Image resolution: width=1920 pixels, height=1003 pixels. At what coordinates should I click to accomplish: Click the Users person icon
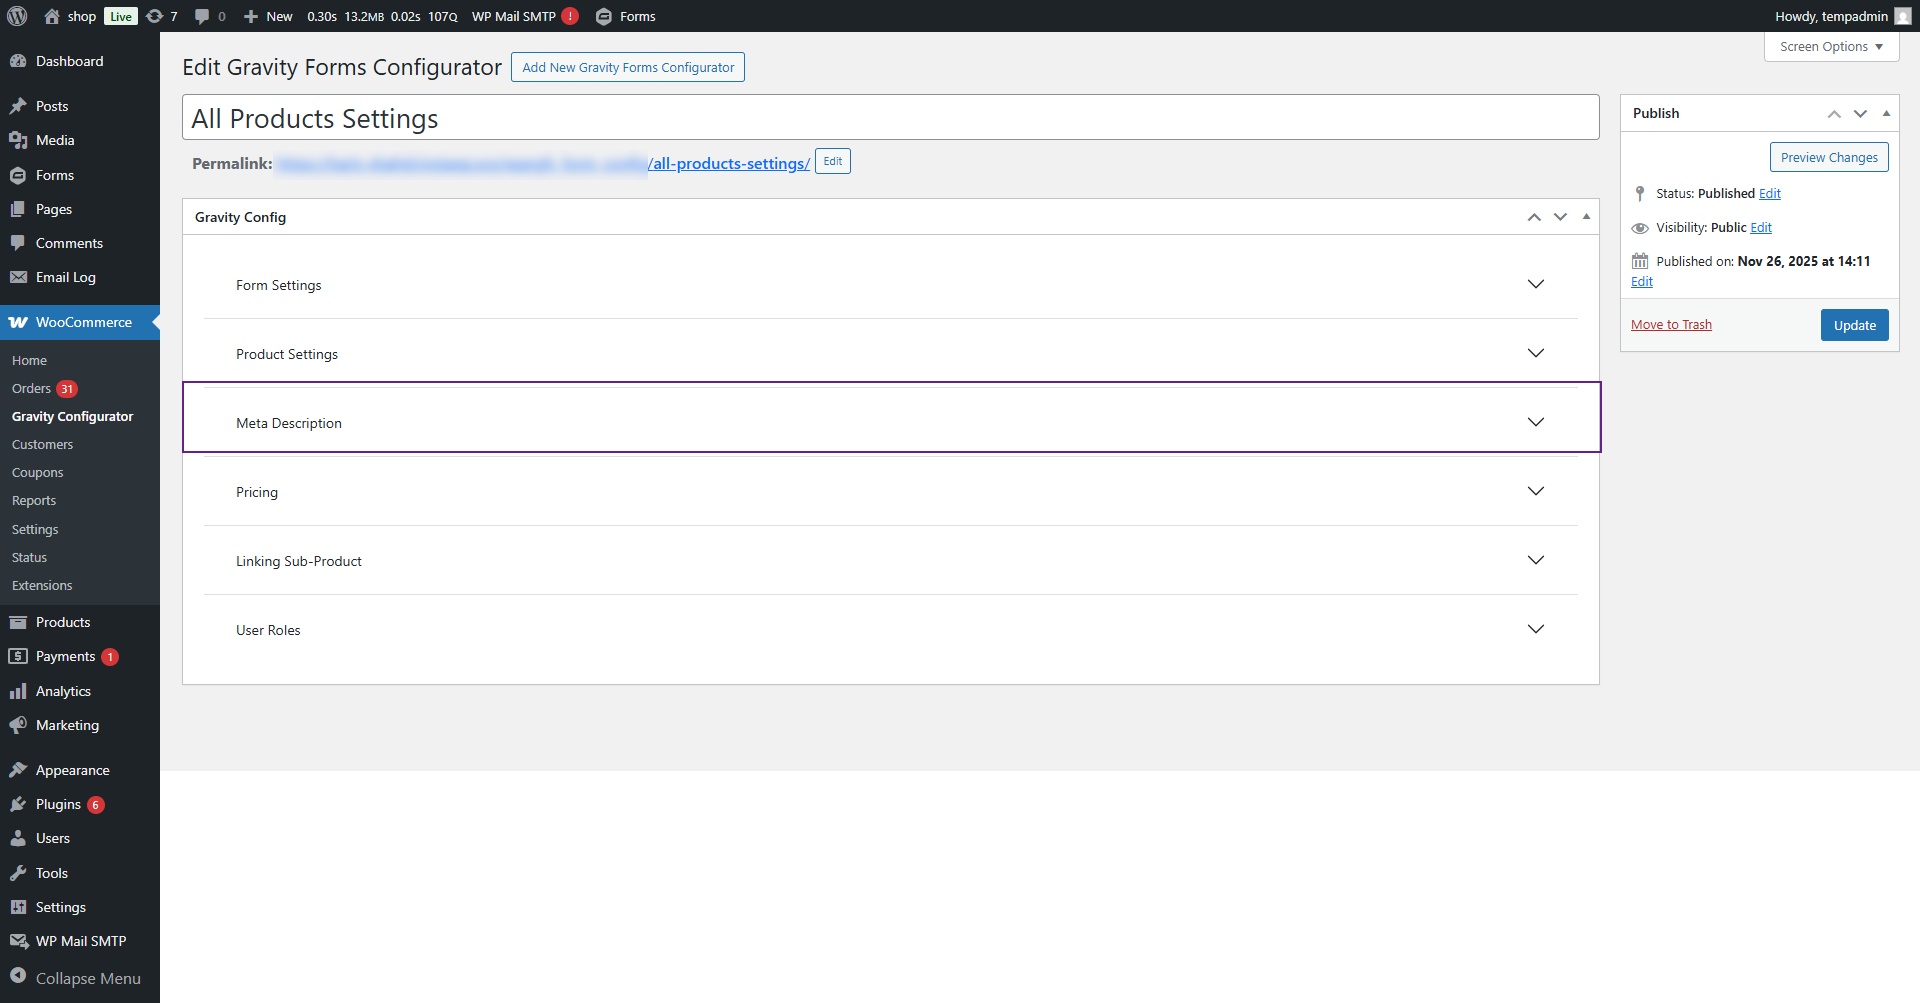coord(18,838)
